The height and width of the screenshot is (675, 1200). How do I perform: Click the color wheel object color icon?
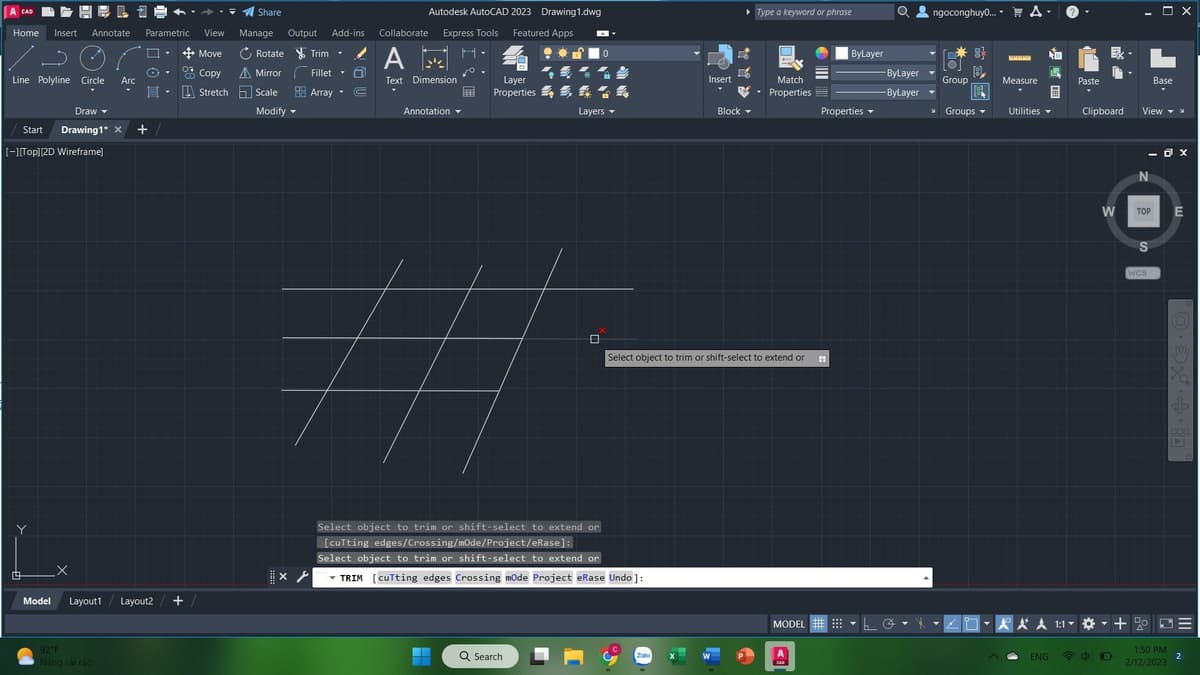tap(821, 53)
